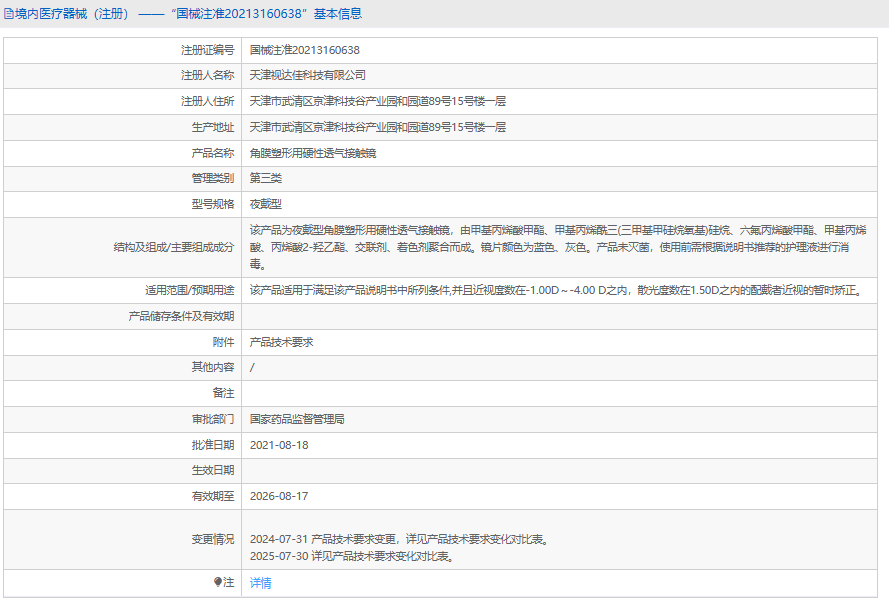Click attachment value 产品技术要求

(x=282, y=342)
